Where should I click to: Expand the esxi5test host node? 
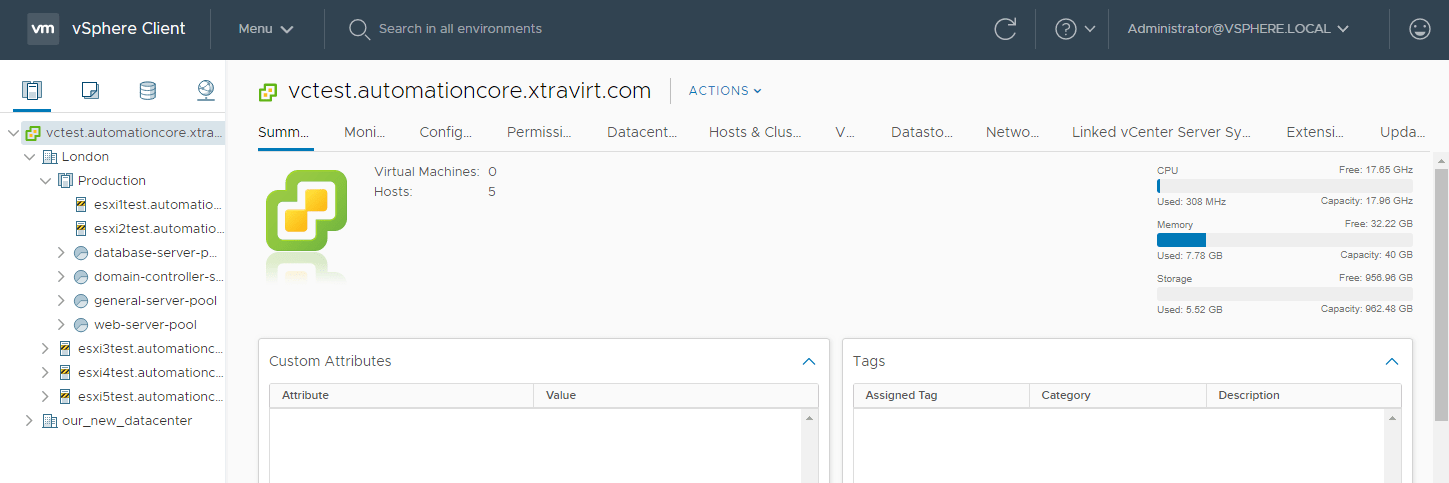45,397
